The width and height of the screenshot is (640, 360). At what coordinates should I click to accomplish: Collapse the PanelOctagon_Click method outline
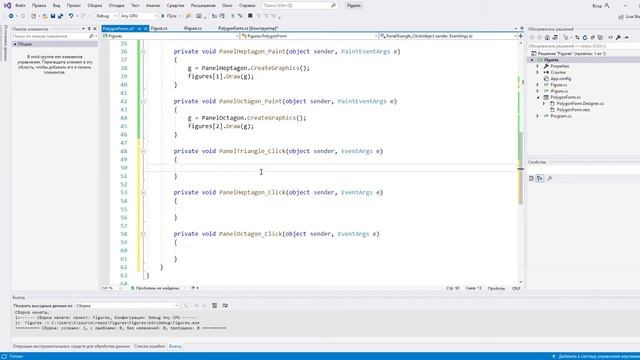click(143, 234)
